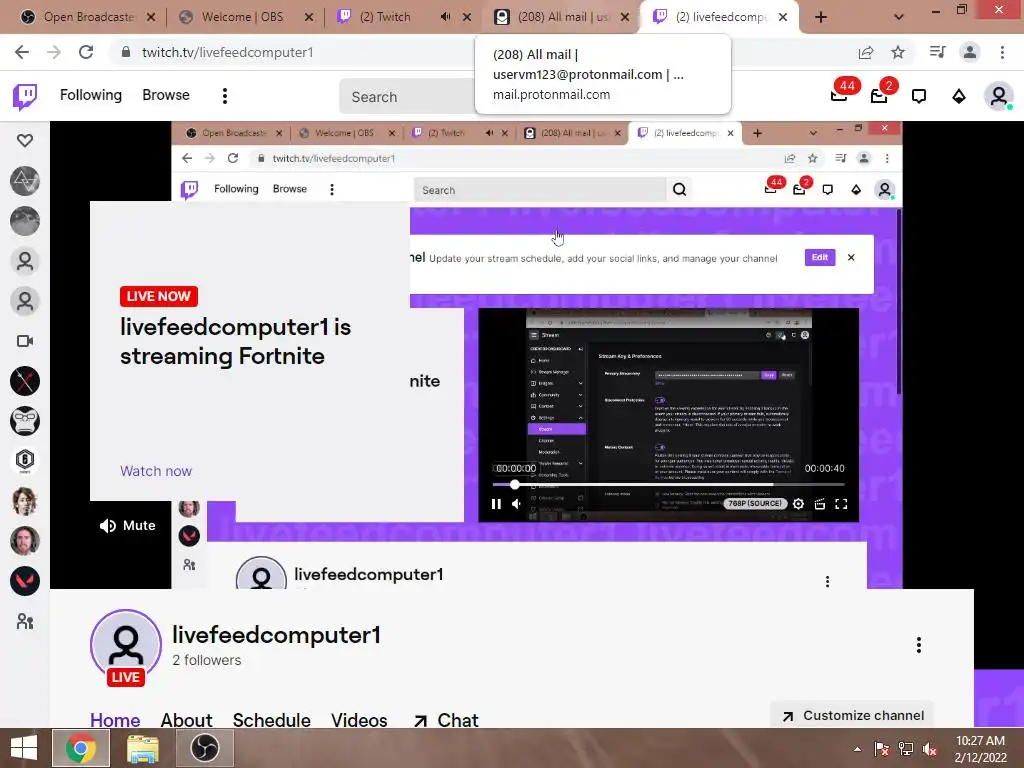This screenshot has width=1024, height=768.
Task: Open Get Bits diamond icon
Action: [959, 97]
